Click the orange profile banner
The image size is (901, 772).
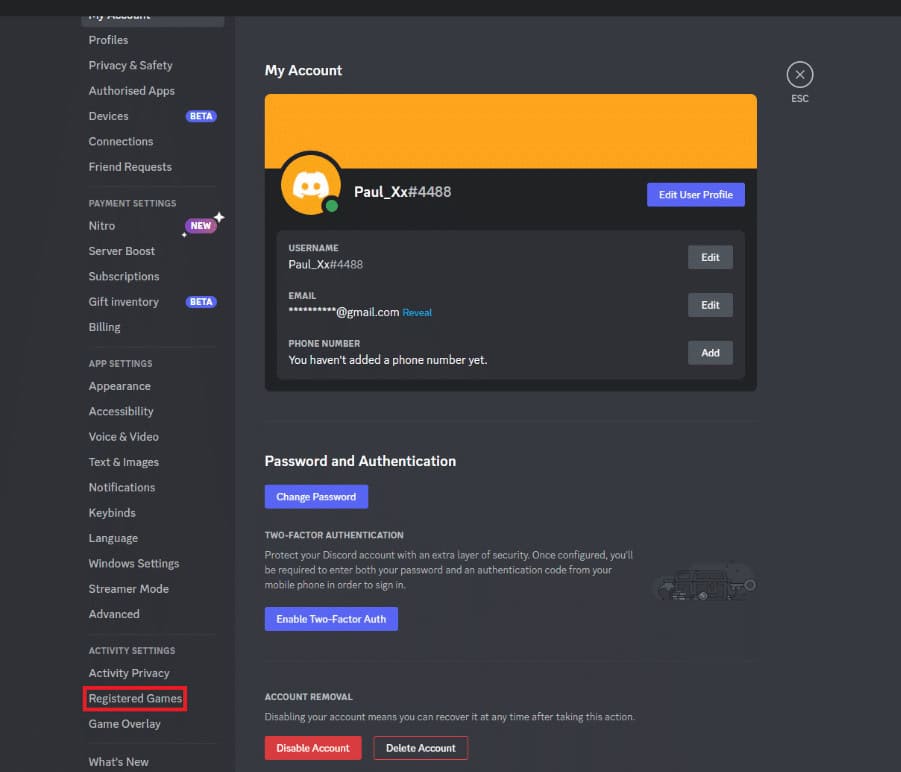tap(510, 131)
